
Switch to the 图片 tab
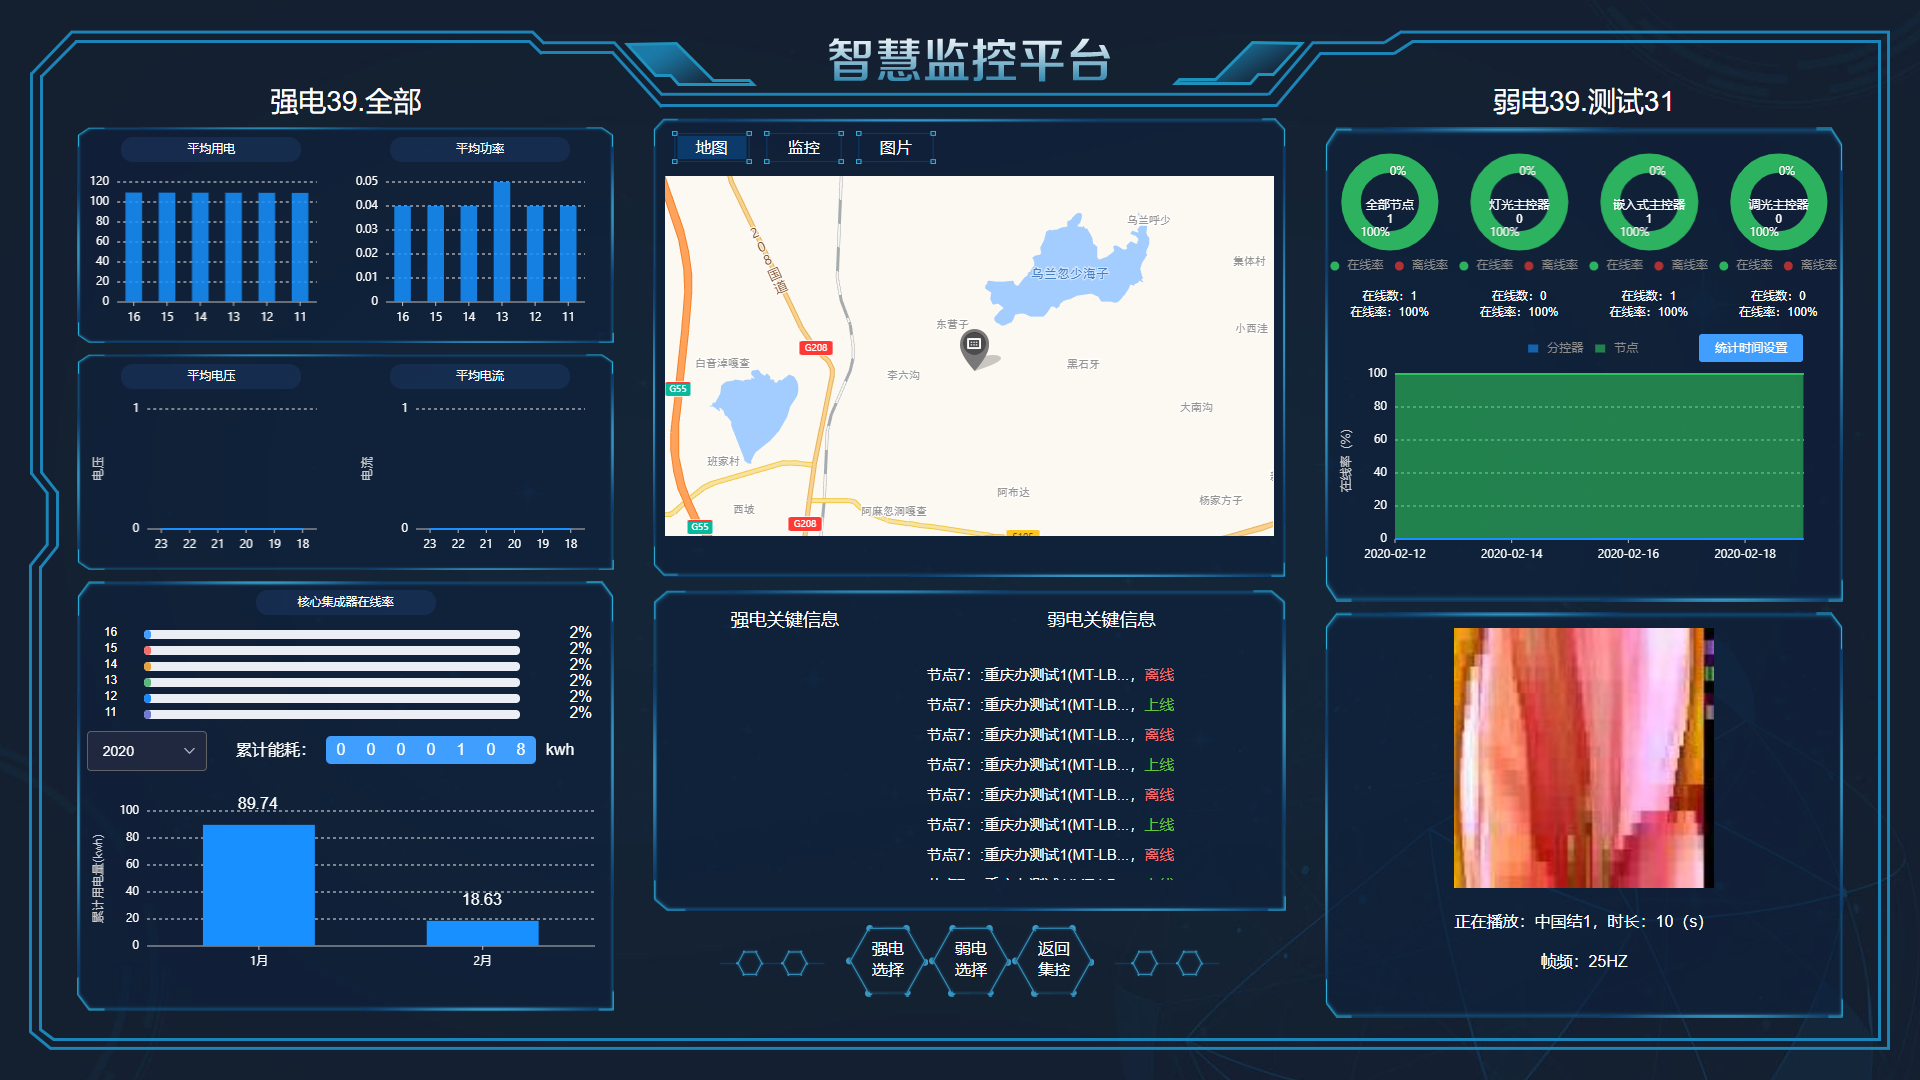click(x=895, y=146)
